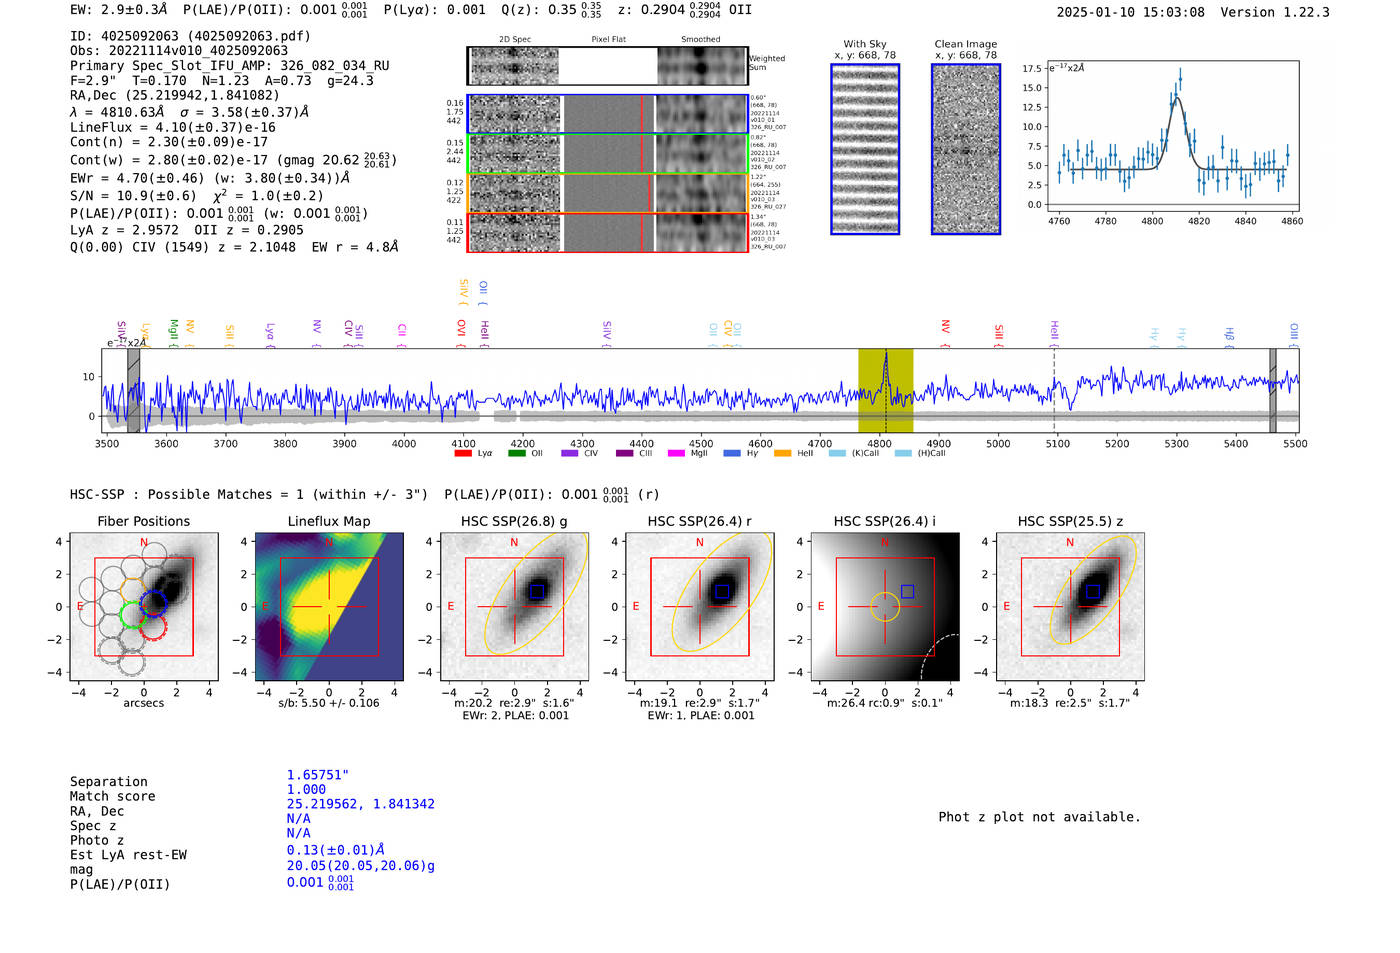Click the Primary Spec_Slot_IFU_AMP line
This screenshot has height=953, width=1400.
pyautogui.click(x=230, y=66)
